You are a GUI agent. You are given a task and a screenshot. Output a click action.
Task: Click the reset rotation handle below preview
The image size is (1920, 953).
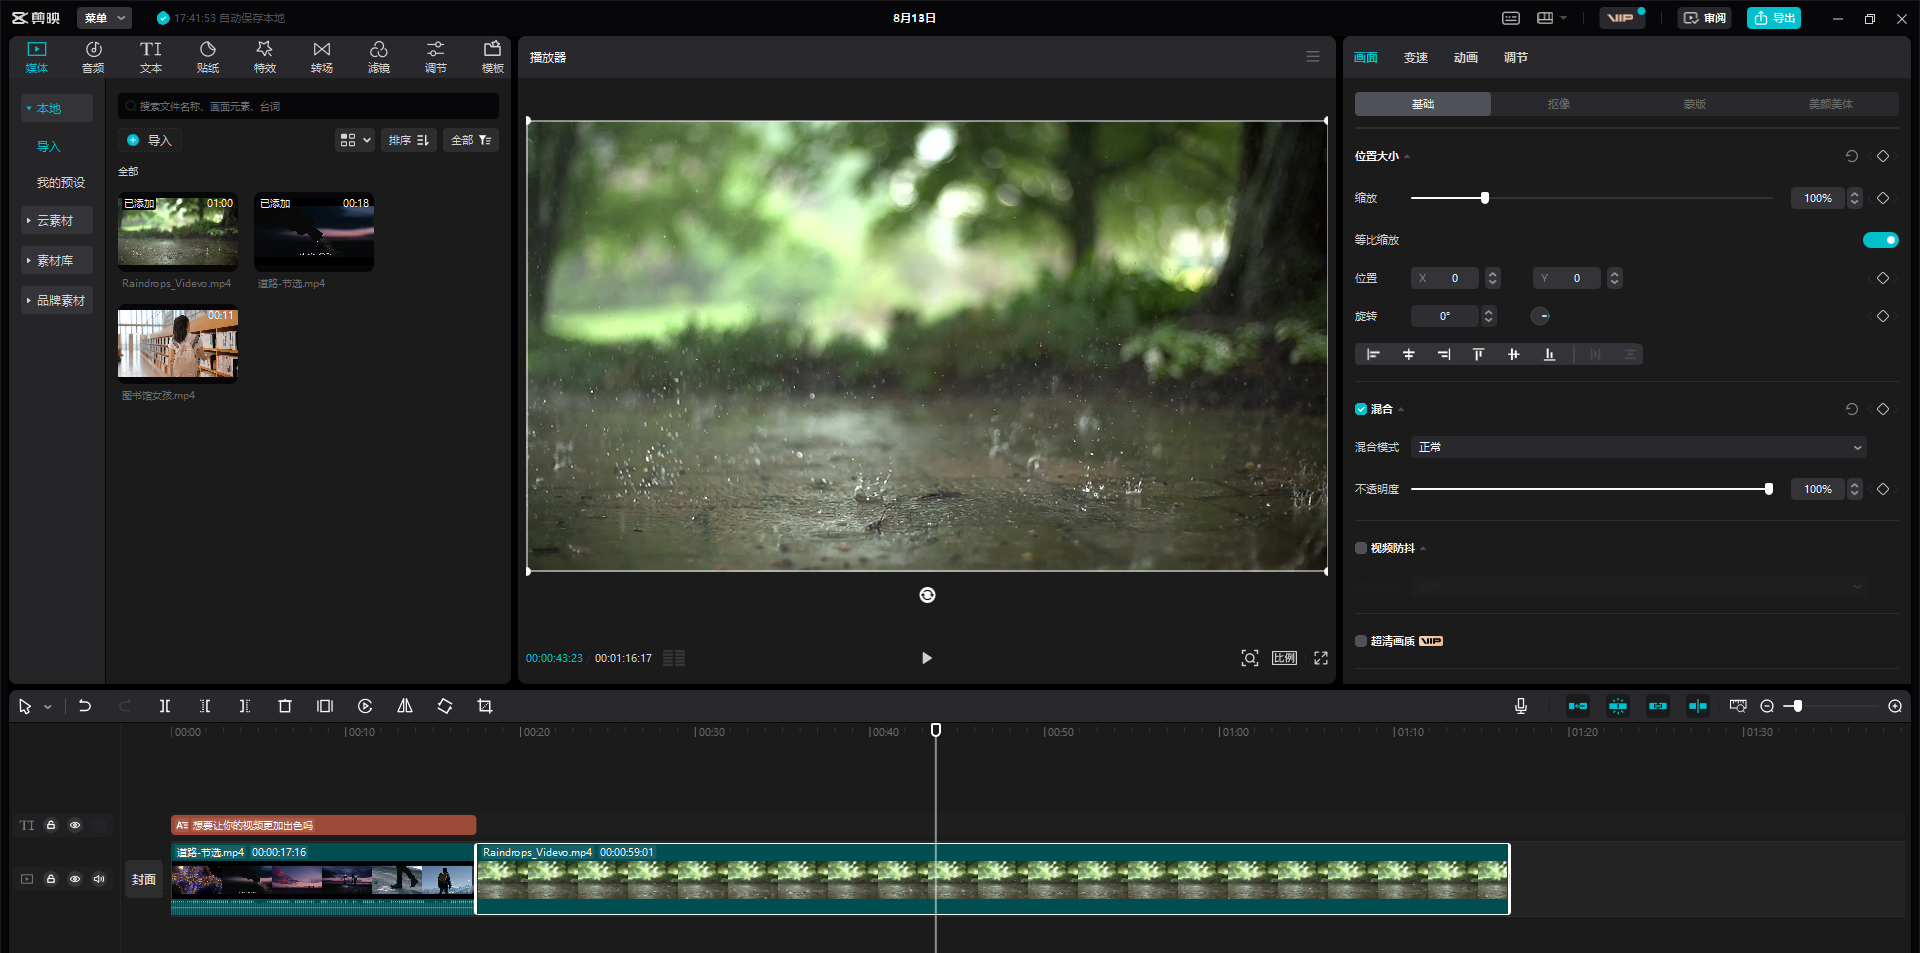[927, 595]
